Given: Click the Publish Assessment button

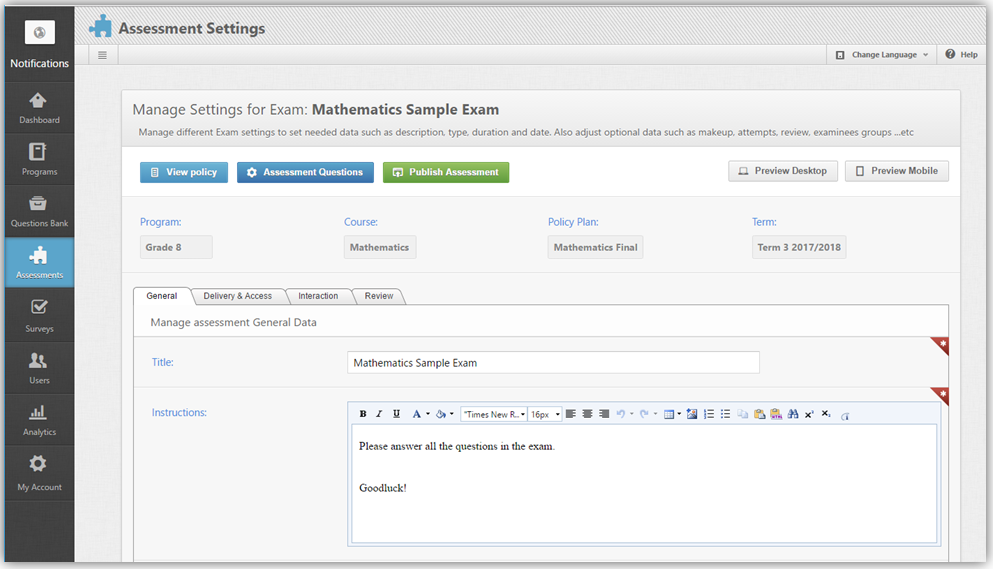Looking at the screenshot, I should click(446, 172).
